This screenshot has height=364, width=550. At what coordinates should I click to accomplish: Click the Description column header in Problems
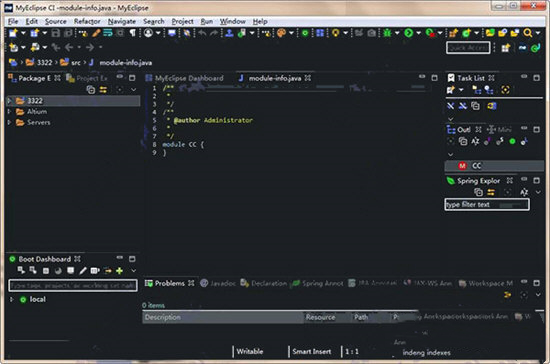pos(223,317)
